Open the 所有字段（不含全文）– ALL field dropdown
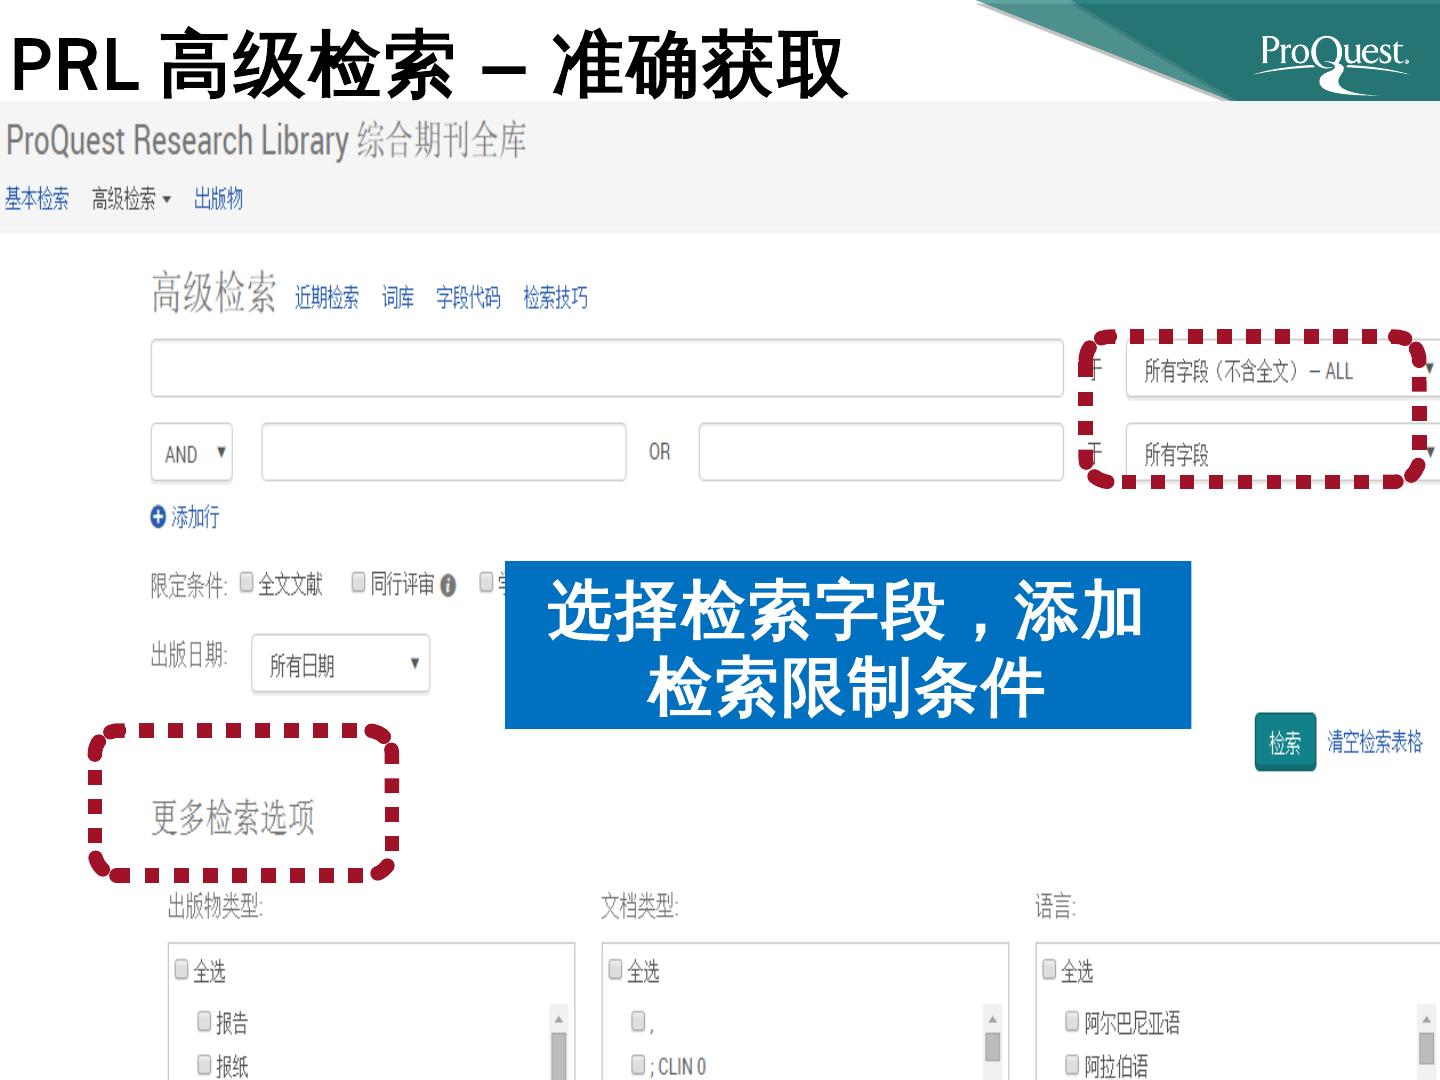Image resolution: width=1440 pixels, height=1080 pixels. click(1282, 369)
